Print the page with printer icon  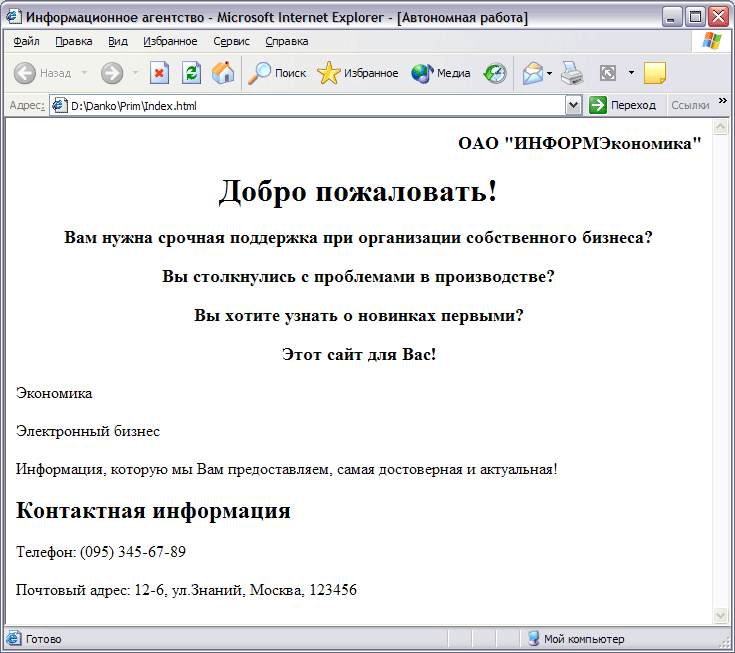click(571, 73)
